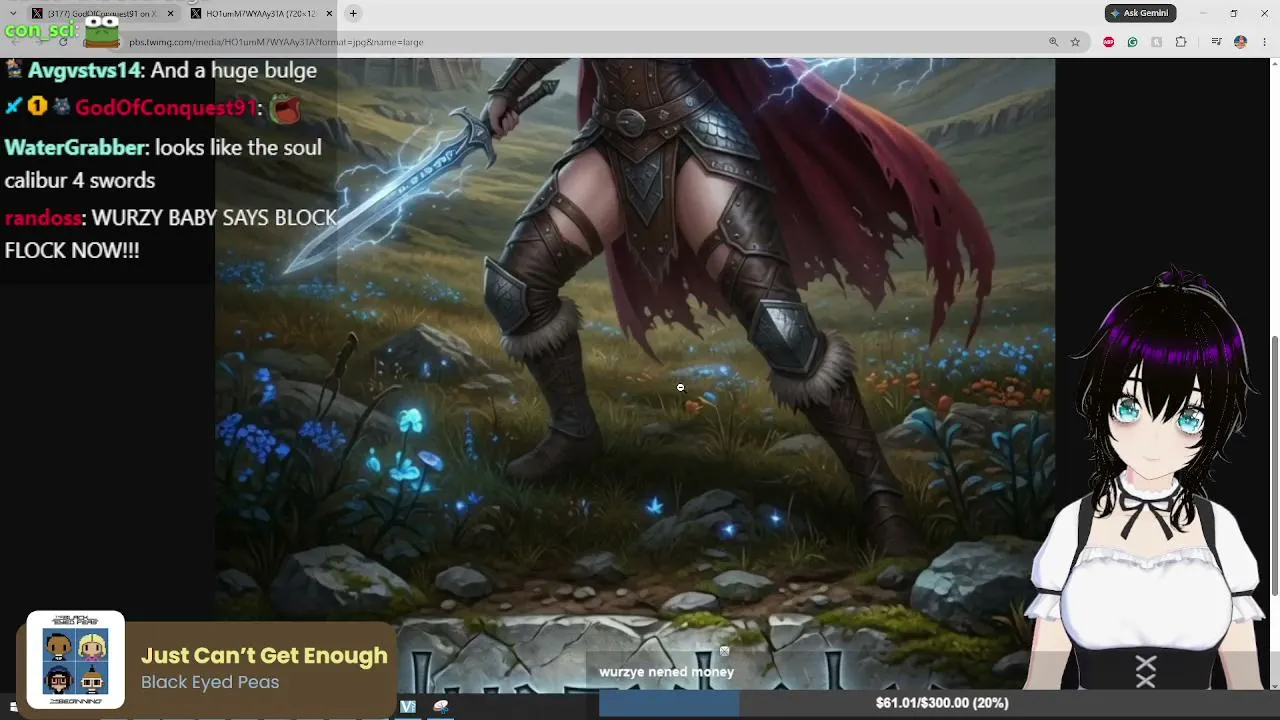Select the HO1umM image browser tab

[x=263, y=13]
